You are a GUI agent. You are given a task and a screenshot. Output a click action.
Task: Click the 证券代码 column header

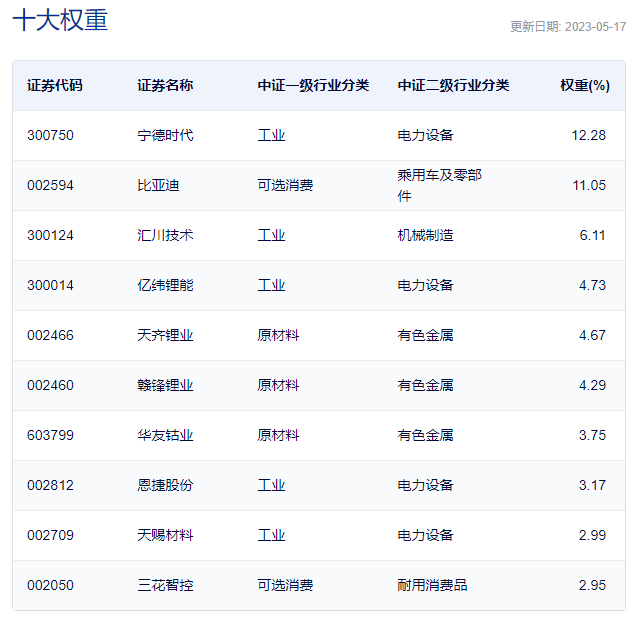click(x=55, y=86)
